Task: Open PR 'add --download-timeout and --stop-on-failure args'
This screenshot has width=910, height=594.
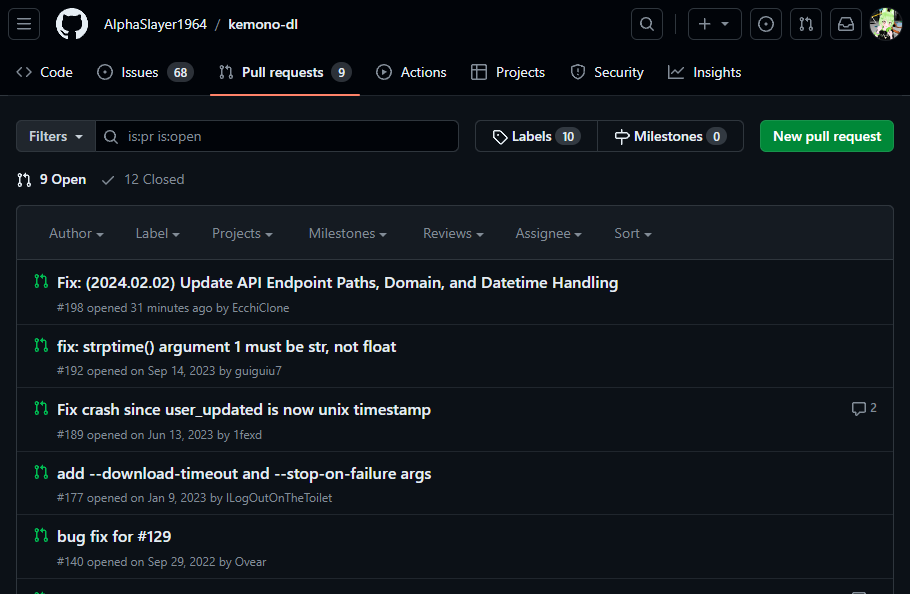Action: [244, 473]
